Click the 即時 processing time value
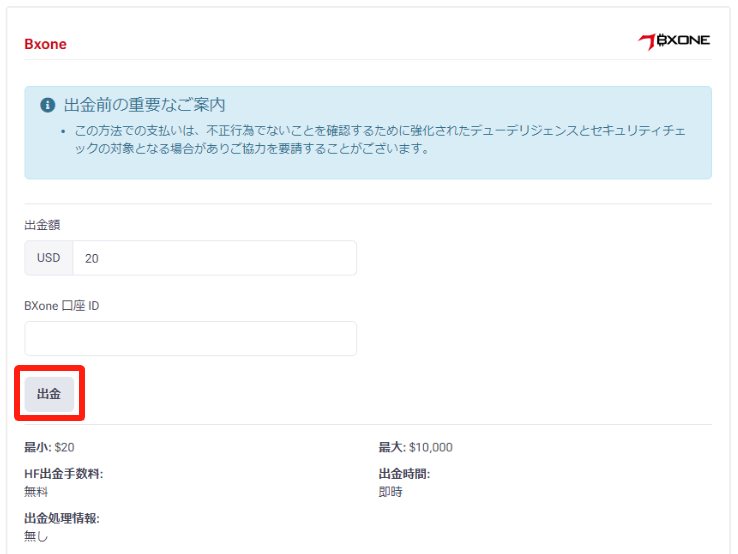The height and width of the screenshot is (554, 738). (390, 491)
